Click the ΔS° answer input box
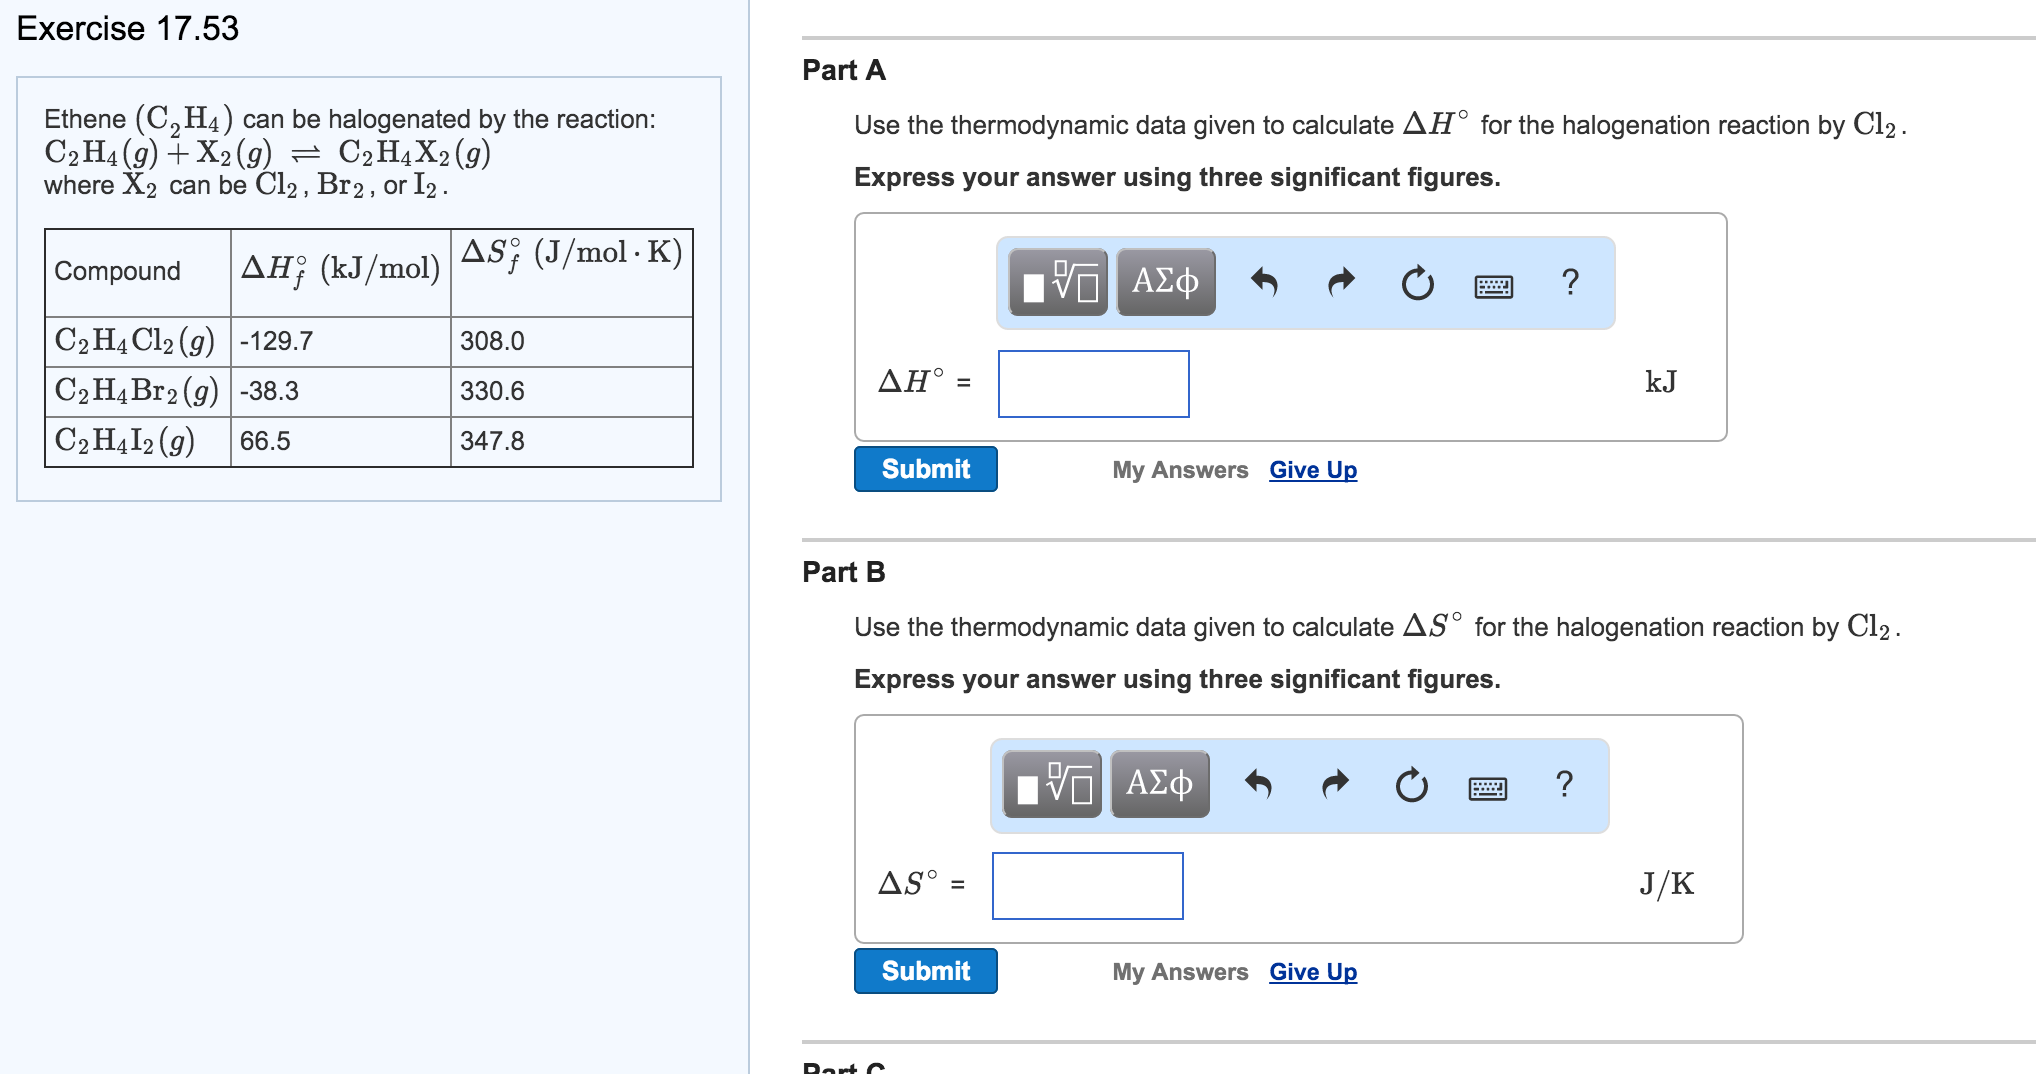The height and width of the screenshot is (1074, 2036). point(1086,886)
